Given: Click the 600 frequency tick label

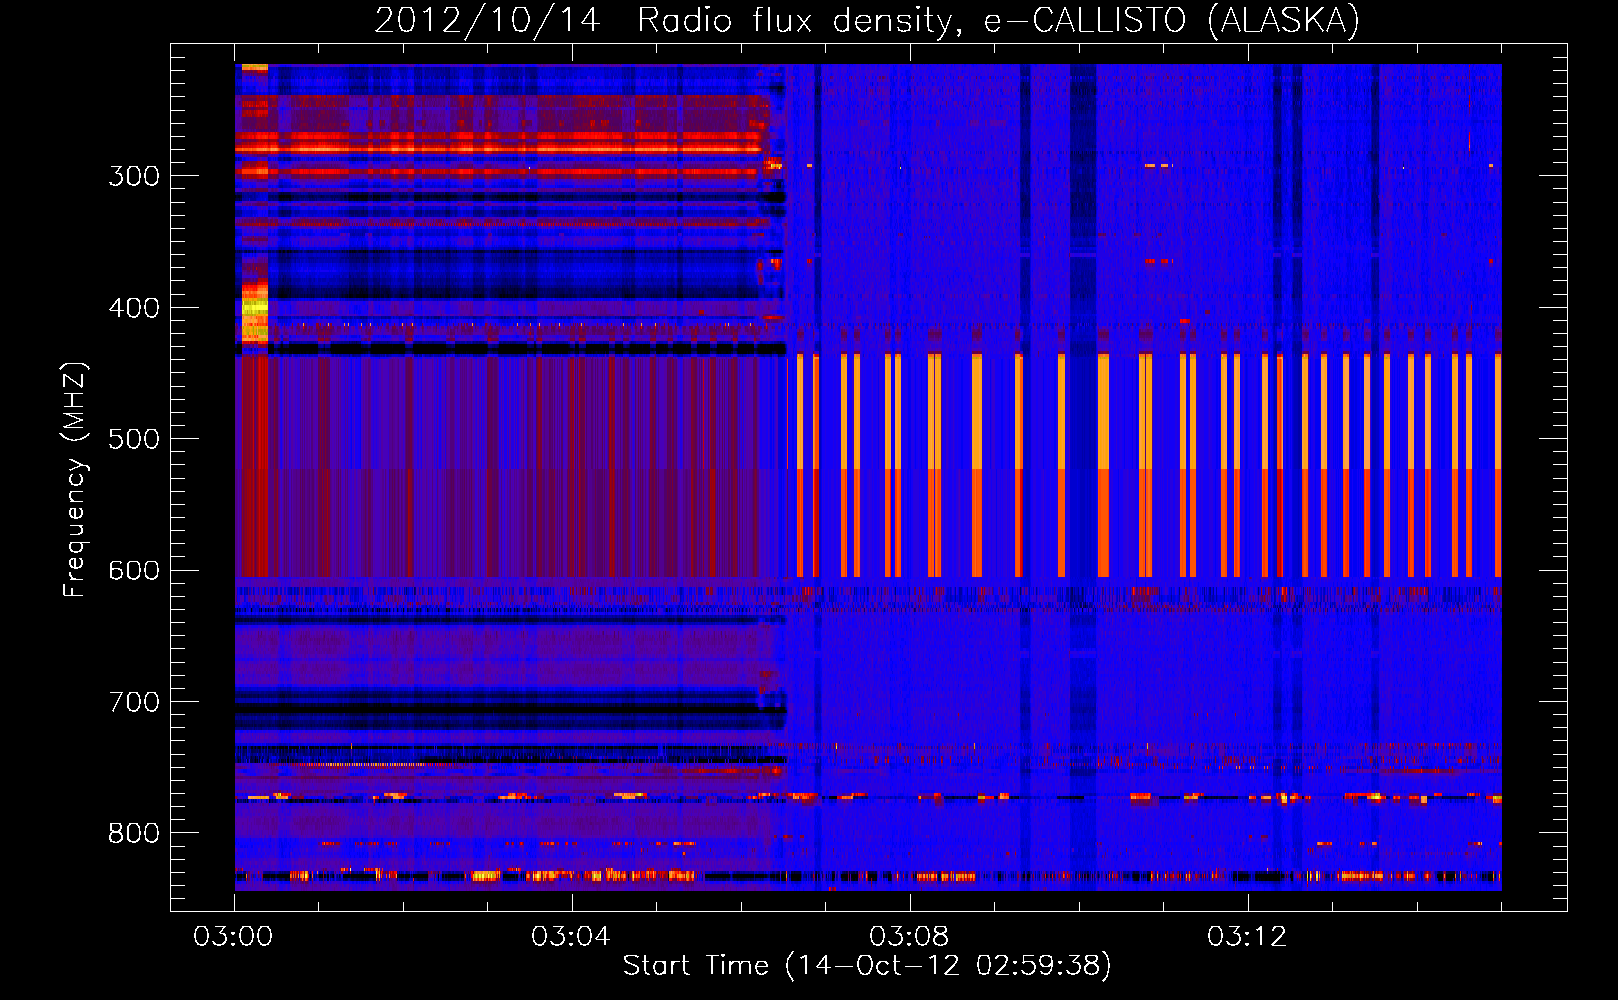Looking at the screenshot, I should (134, 571).
